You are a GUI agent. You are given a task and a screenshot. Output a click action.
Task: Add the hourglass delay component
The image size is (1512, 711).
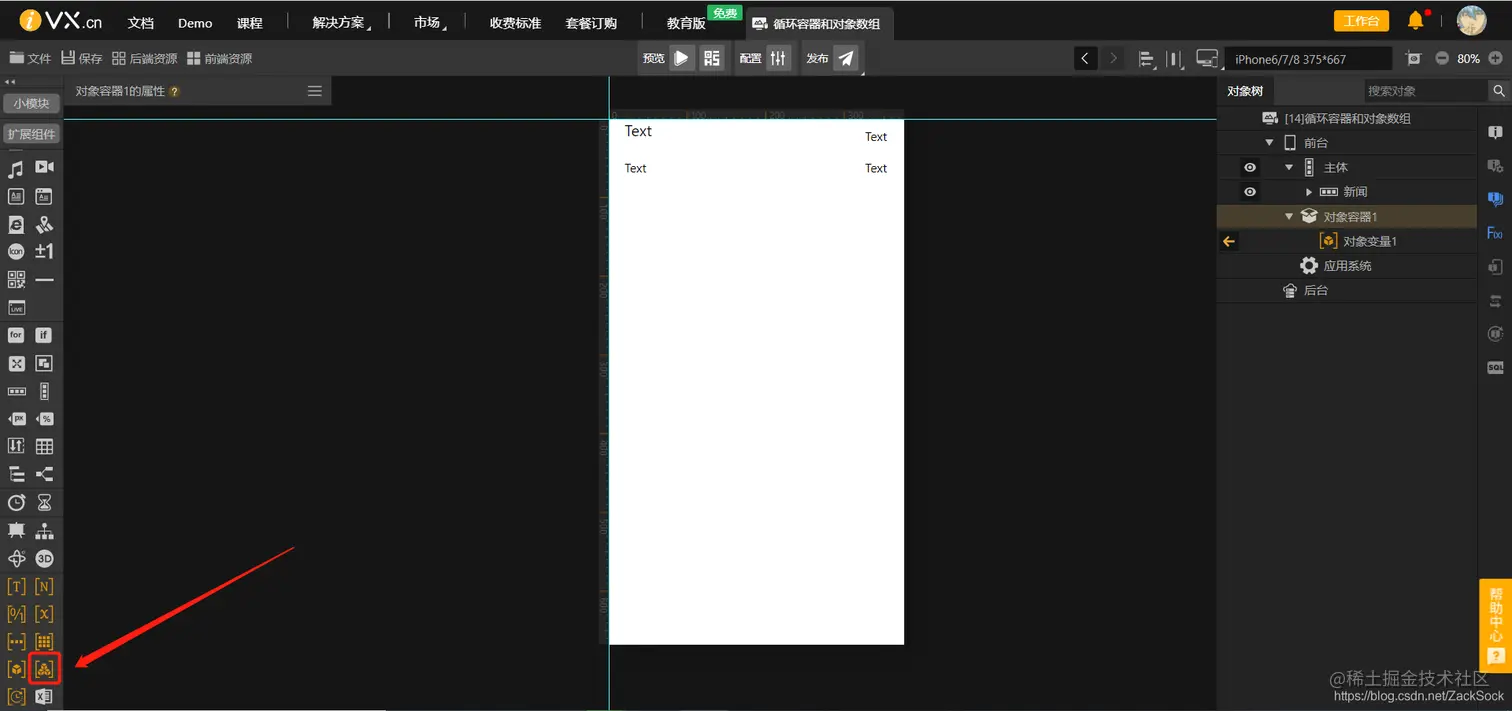(44, 503)
